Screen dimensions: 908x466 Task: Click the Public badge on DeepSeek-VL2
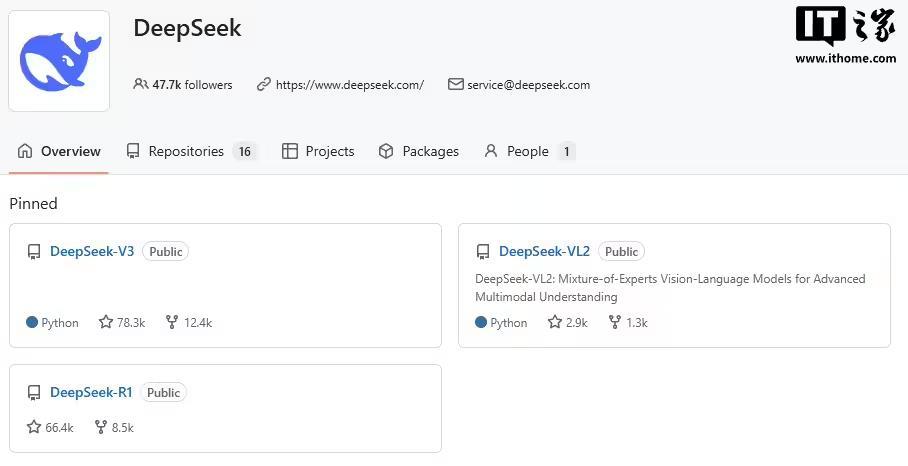(x=621, y=251)
